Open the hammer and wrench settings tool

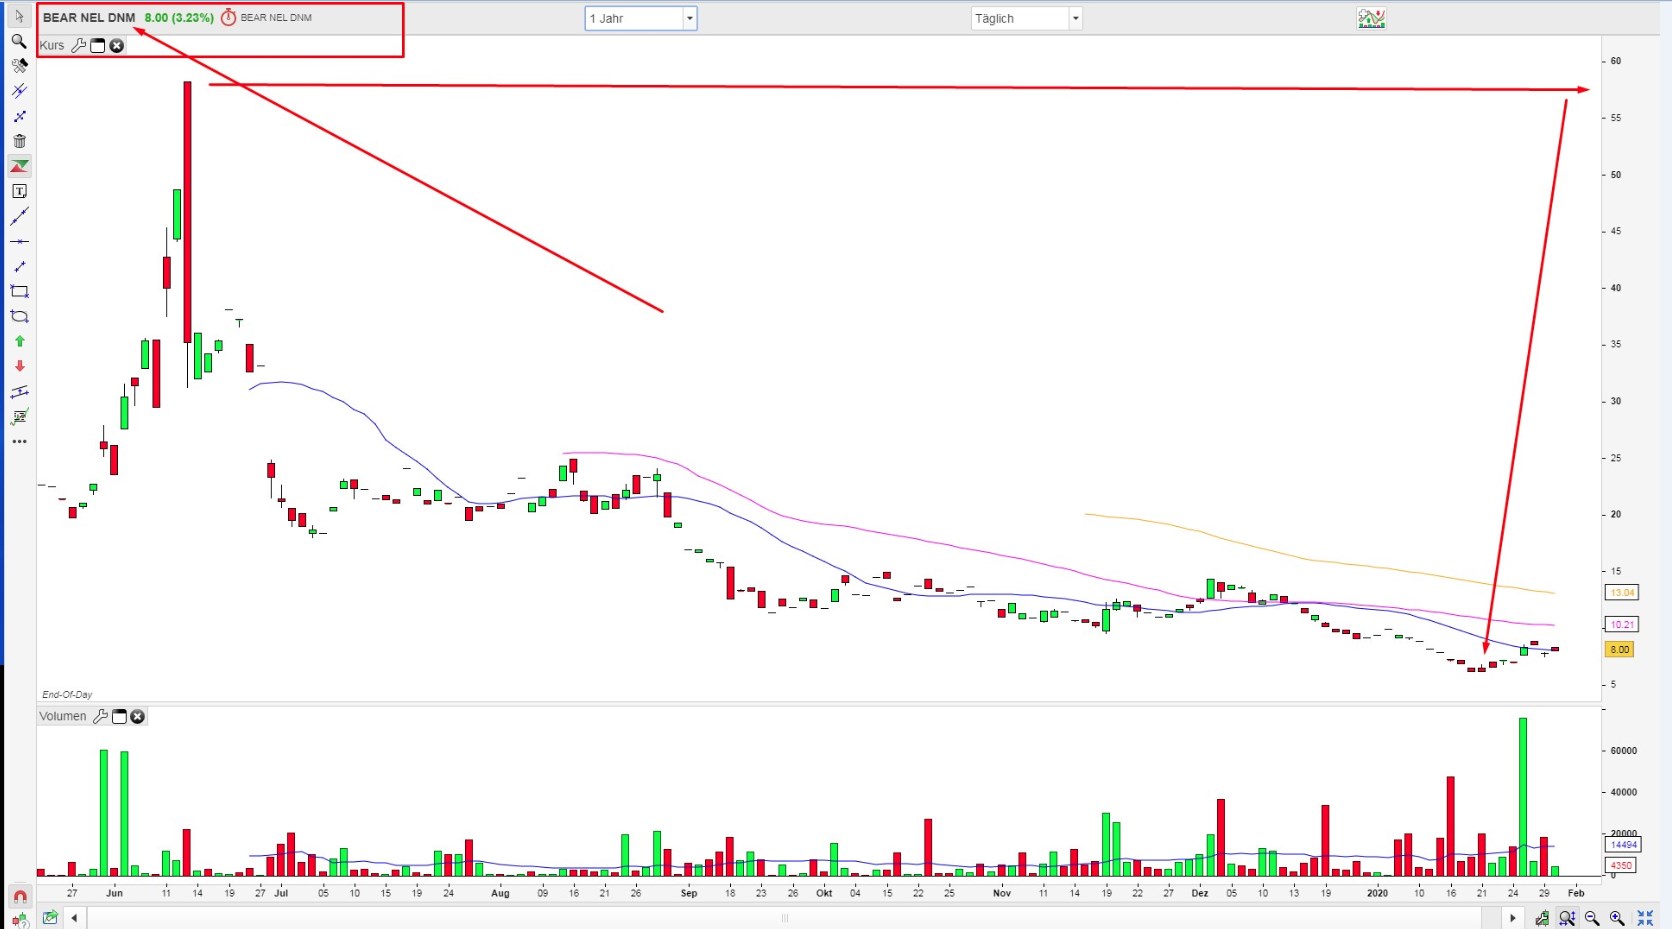coord(19,66)
